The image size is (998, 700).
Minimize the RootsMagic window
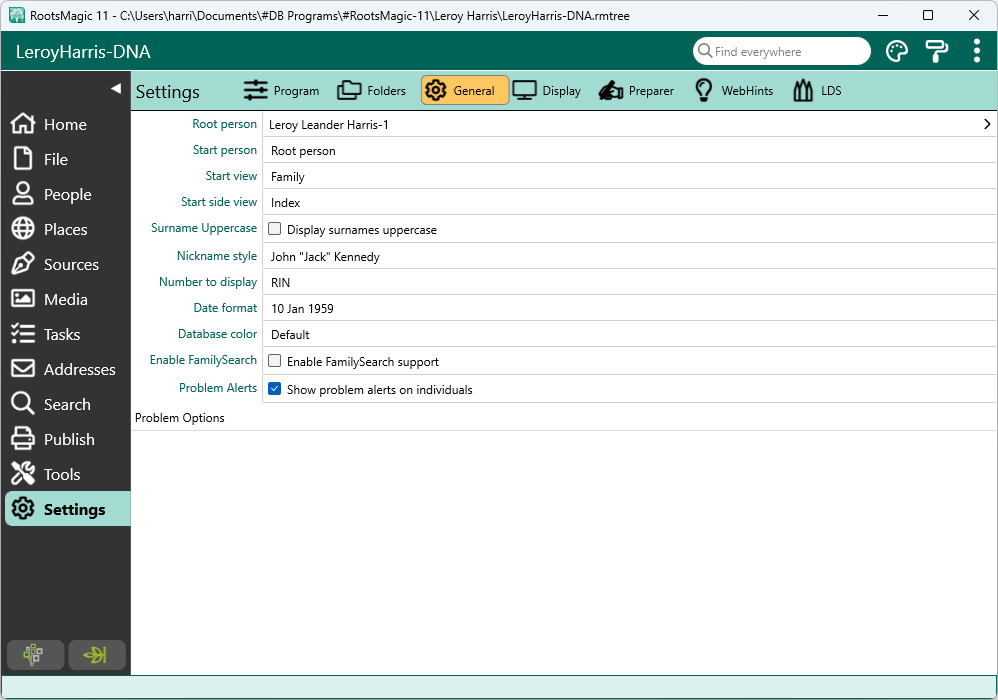(883, 15)
